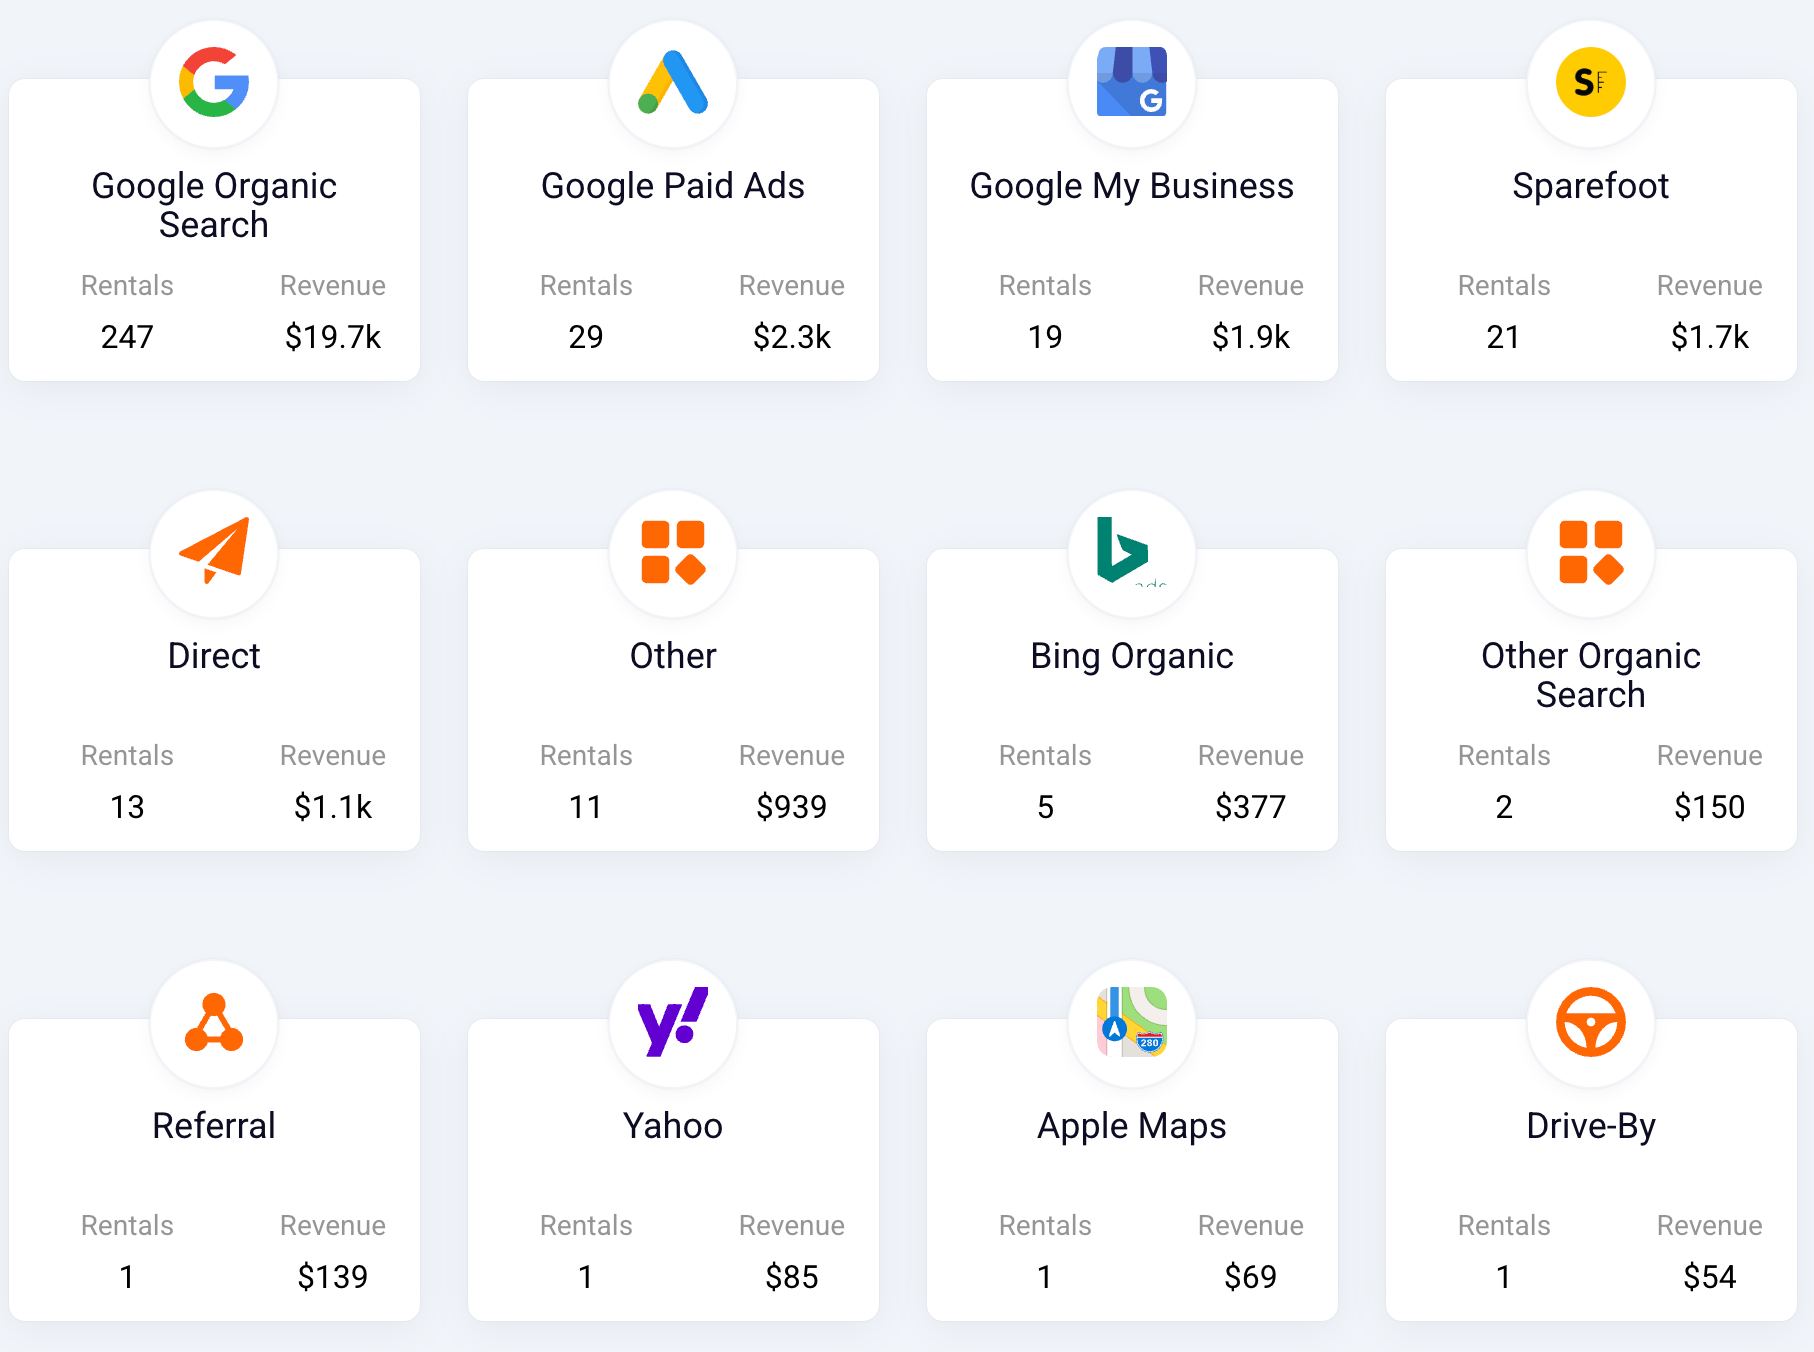
Task: Open the Google Paid Ads title
Action: 673,186
